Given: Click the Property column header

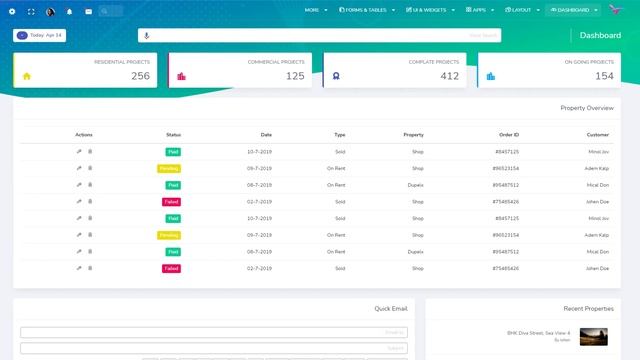Looking at the screenshot, I should tap(413, 135).
